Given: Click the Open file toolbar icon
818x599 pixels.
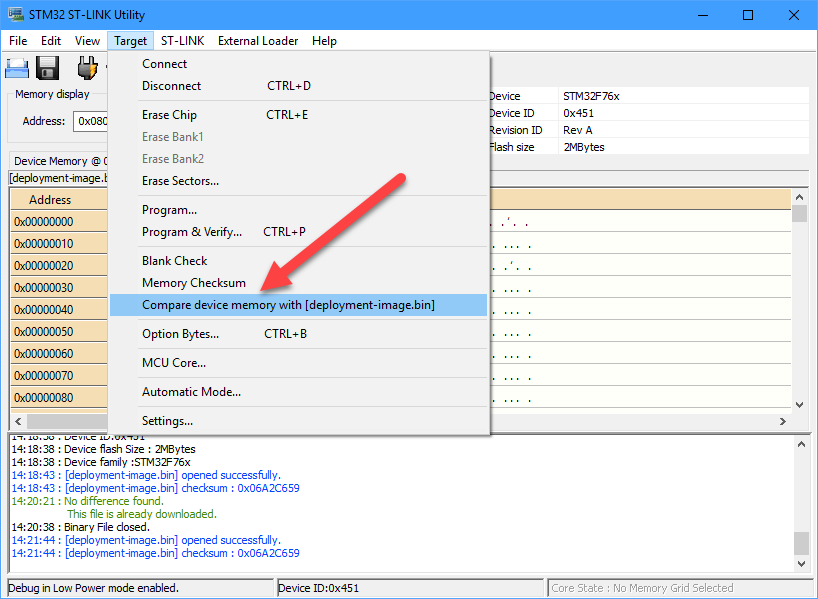Looking at the screenshot, I should click(17, 68).
